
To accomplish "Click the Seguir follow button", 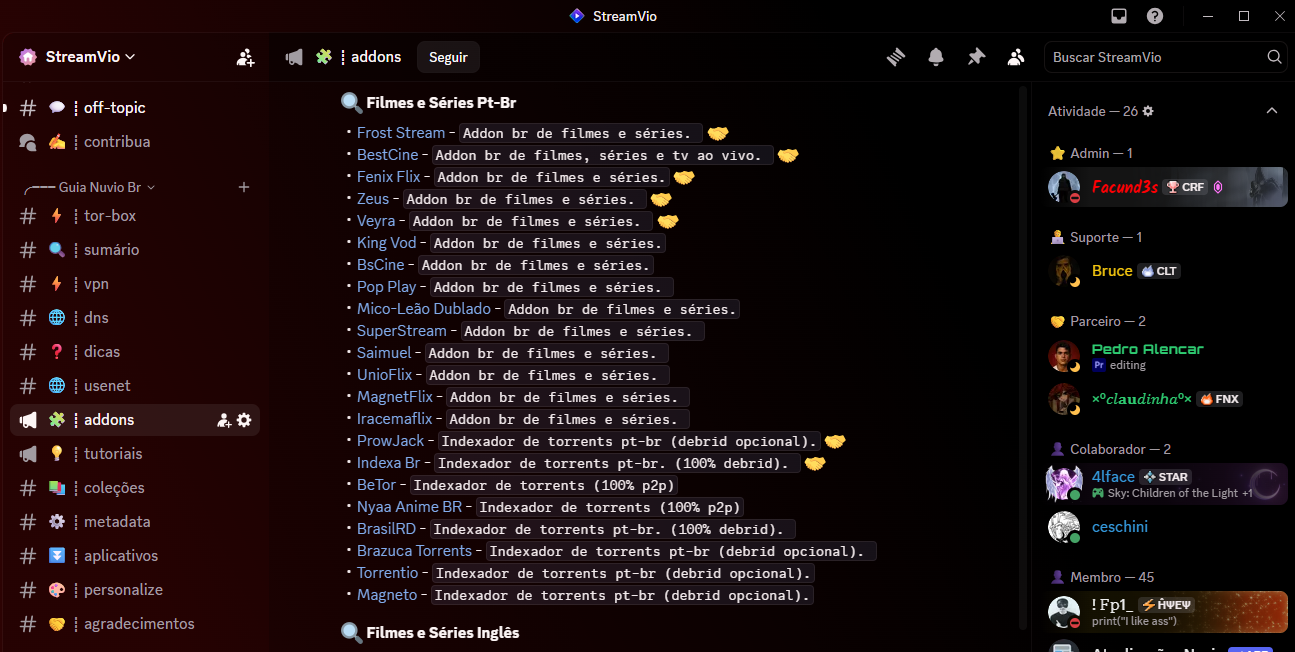I will (x=448, y=57).
